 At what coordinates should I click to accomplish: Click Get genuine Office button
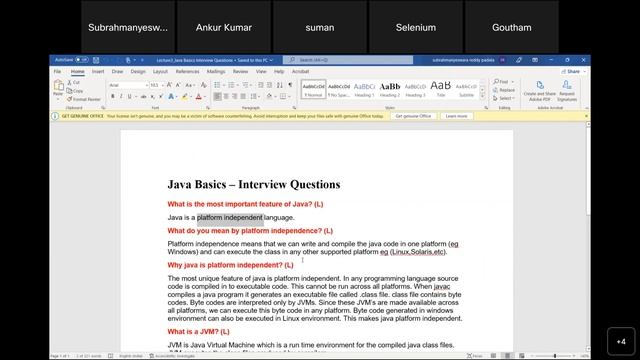pyautogui.click(x=413, y=116)
